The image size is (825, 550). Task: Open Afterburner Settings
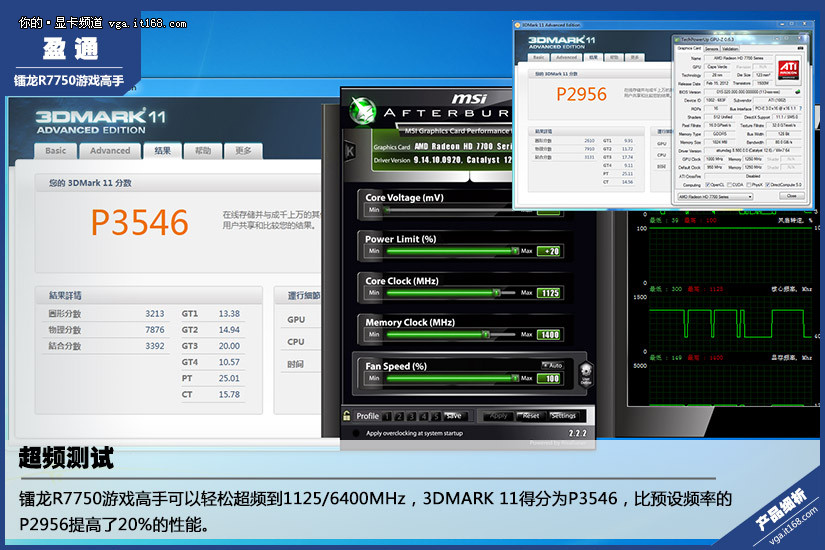tap(563, 416)
